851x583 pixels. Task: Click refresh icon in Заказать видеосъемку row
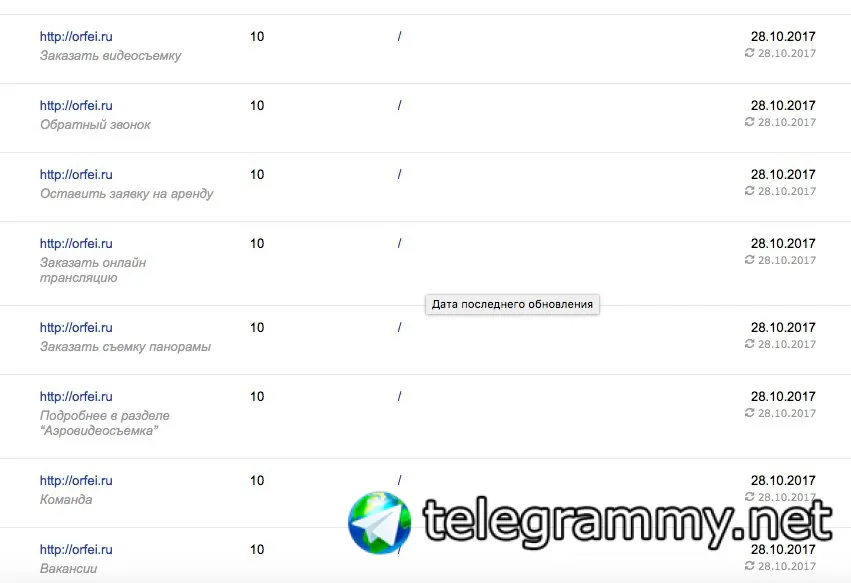(750, 53)
